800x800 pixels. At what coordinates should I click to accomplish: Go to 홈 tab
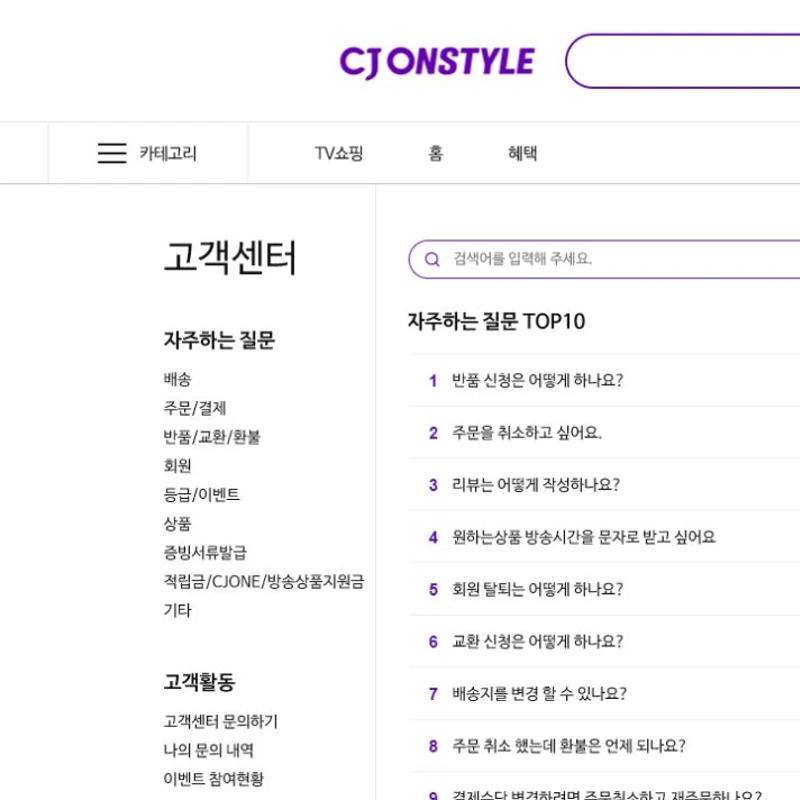435,153
